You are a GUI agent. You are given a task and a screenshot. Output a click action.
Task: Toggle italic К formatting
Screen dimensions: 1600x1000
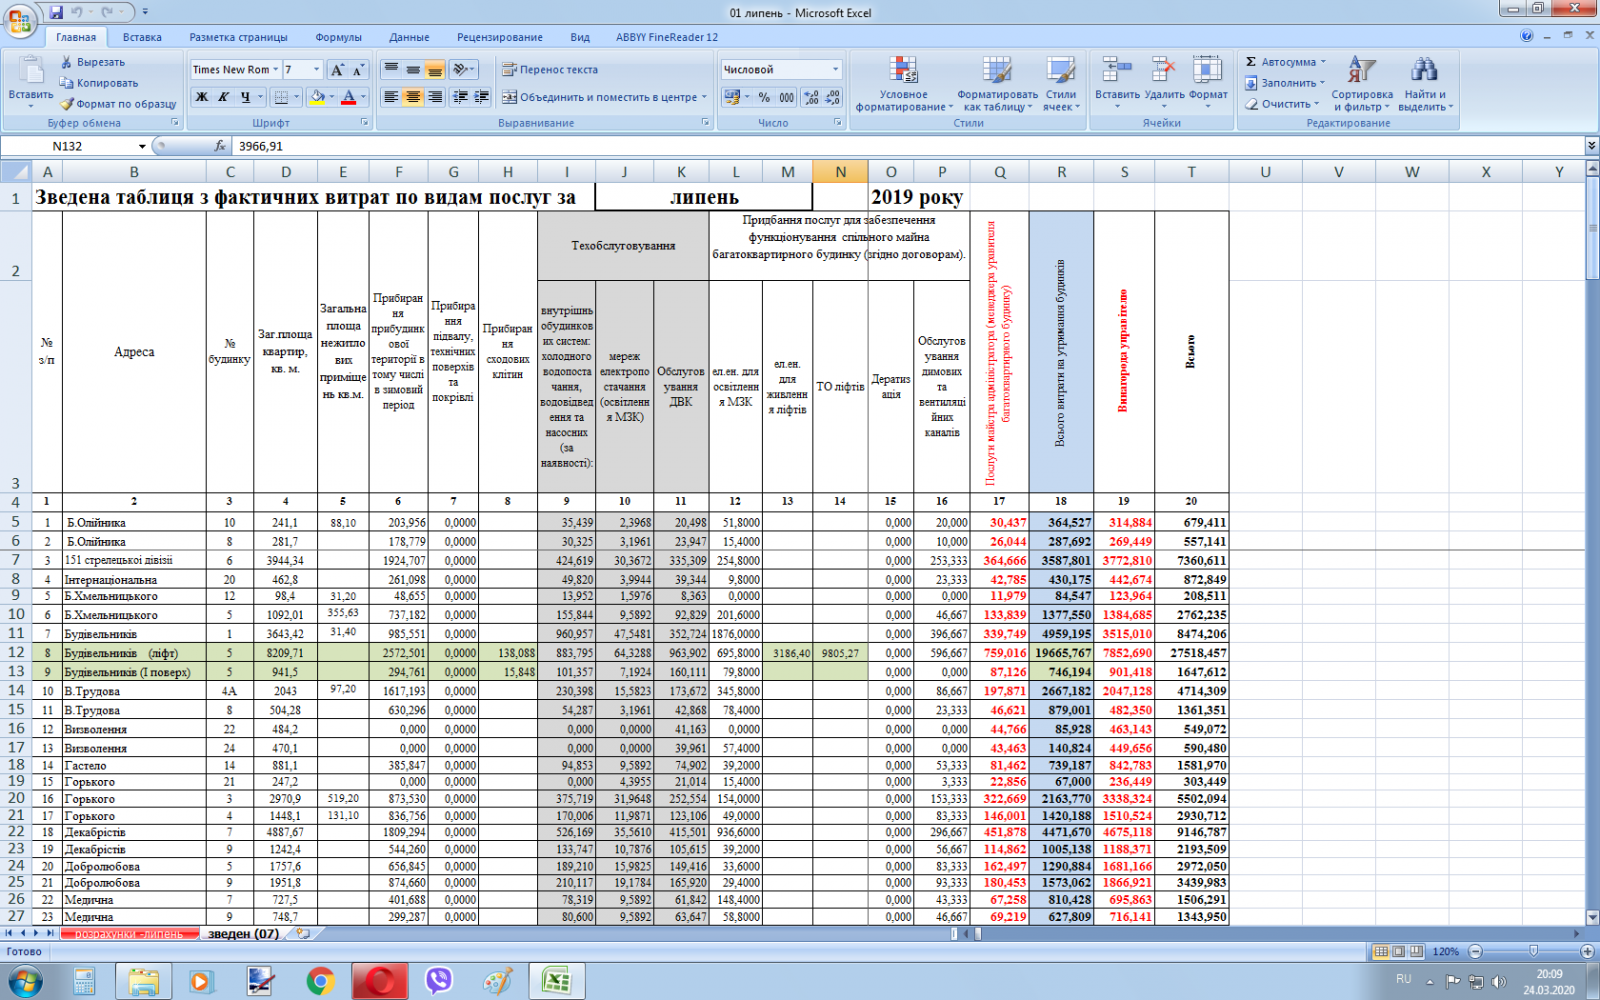223,97
